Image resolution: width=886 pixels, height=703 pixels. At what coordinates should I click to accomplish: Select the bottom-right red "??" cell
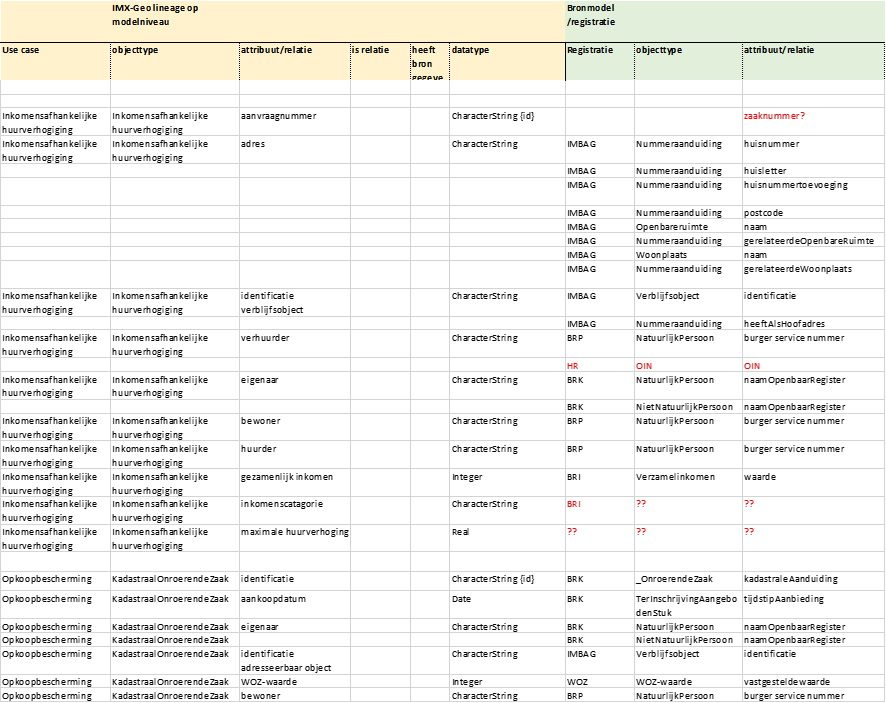click(750, 532)
